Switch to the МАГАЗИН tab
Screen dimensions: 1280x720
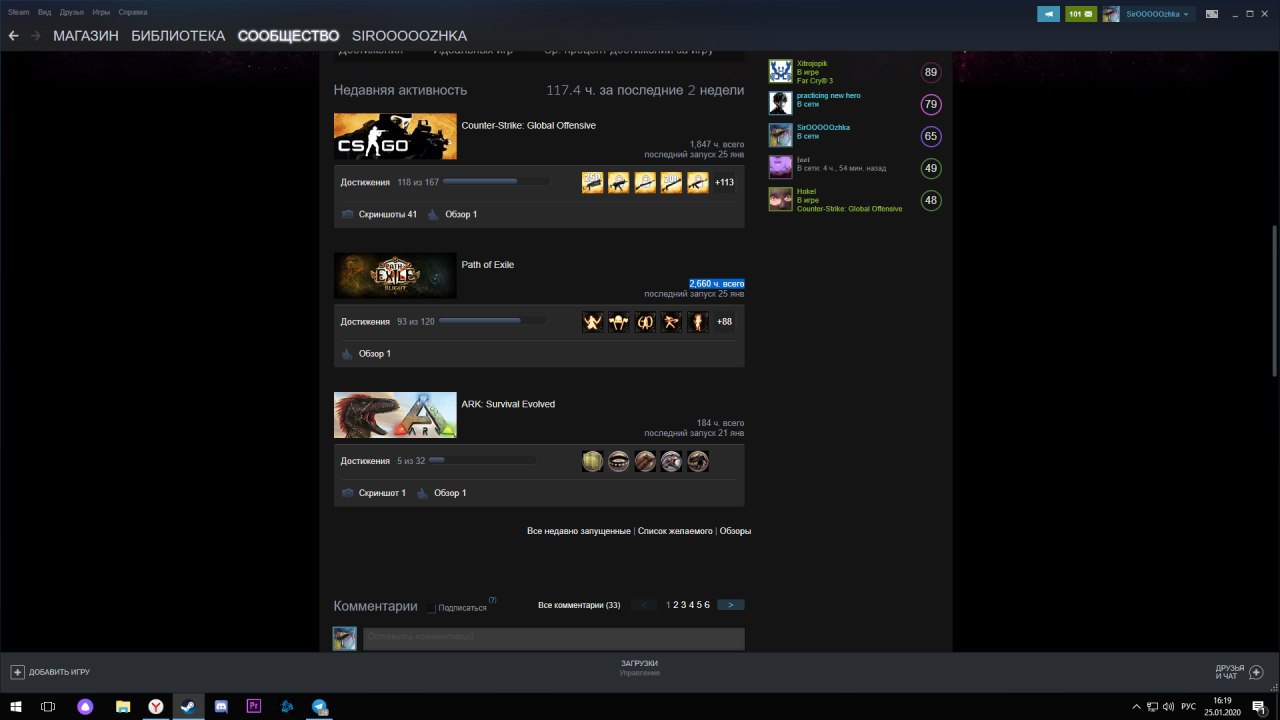(86, 35)
